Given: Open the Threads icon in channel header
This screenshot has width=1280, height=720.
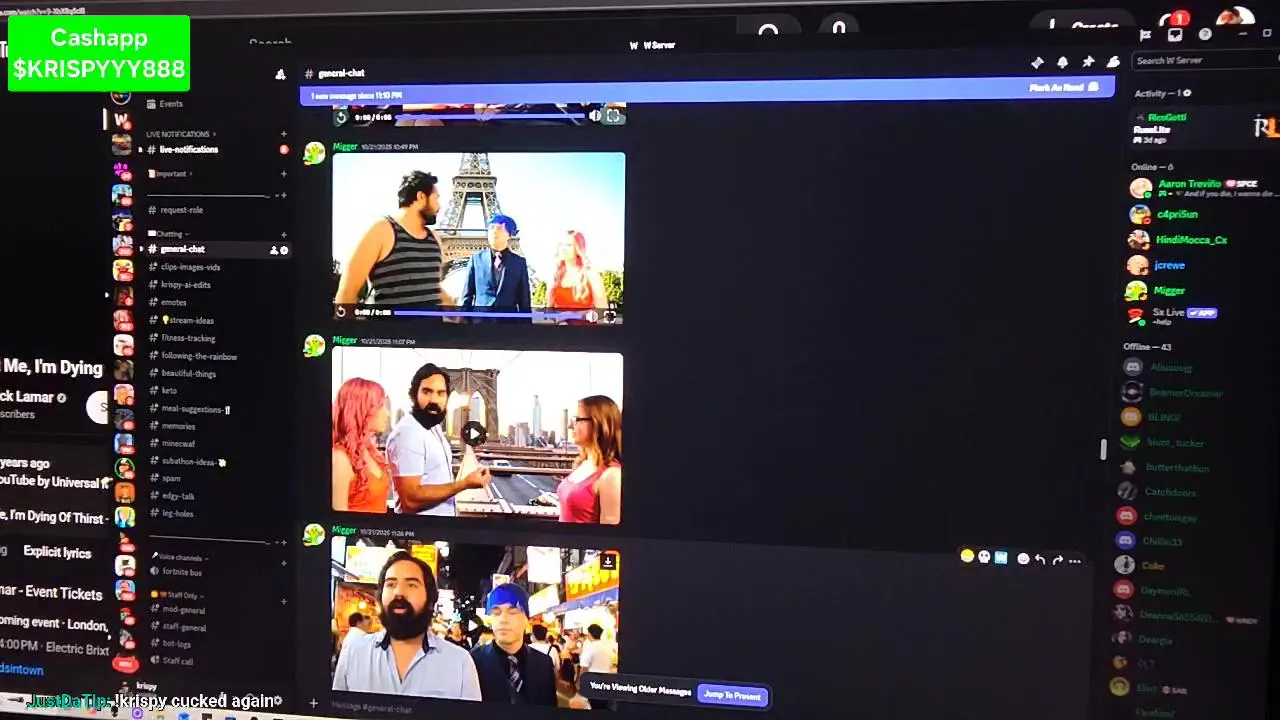Looking at the screenshot, I should coord(1037,62).
